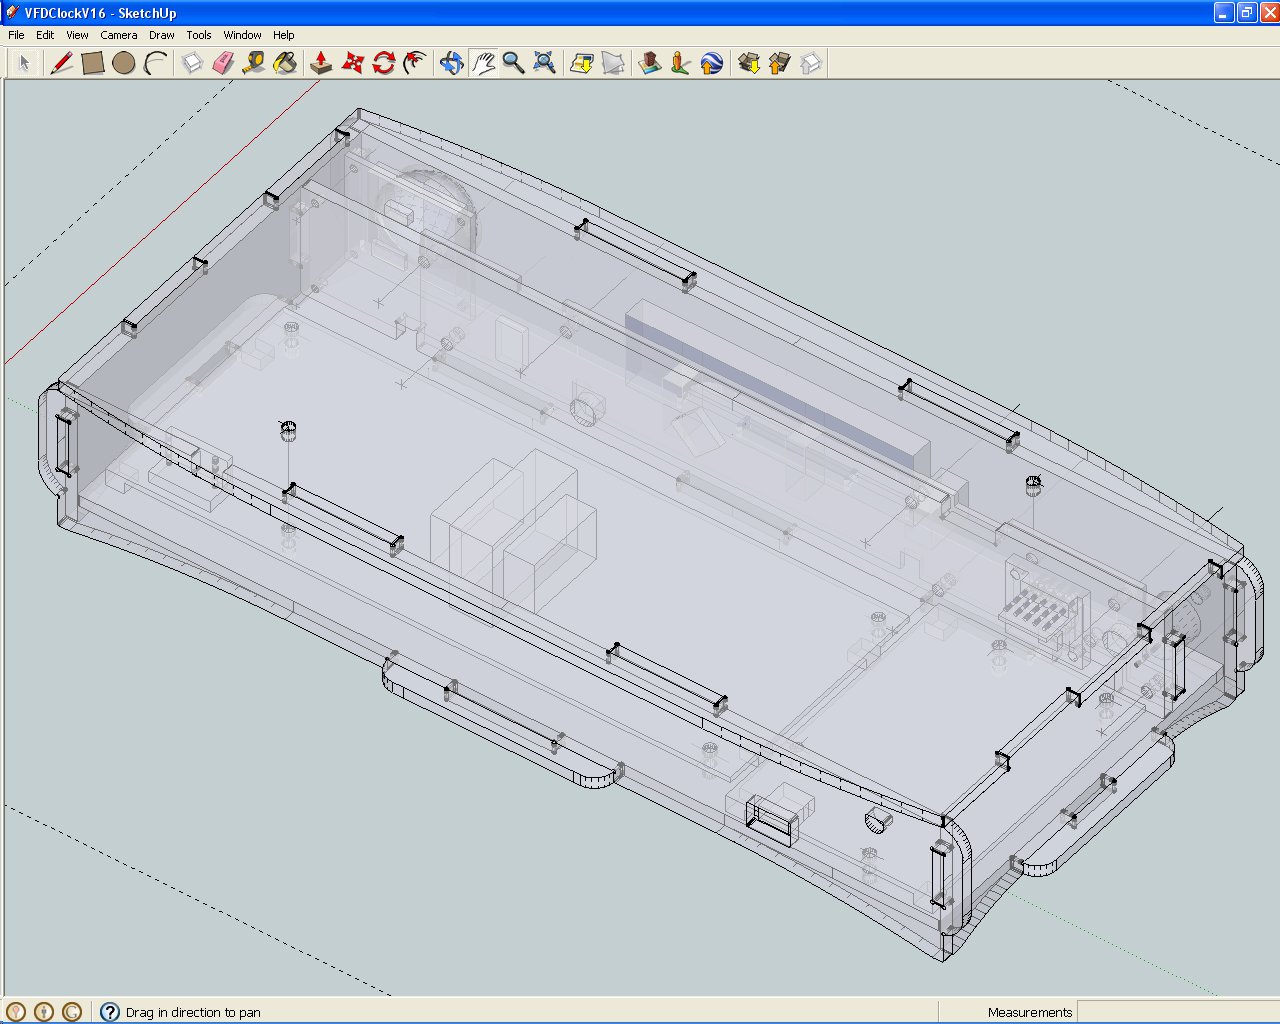Screen dimensions: 1280x1024
Task: Open the Tools menu
Action: (199, 35)
